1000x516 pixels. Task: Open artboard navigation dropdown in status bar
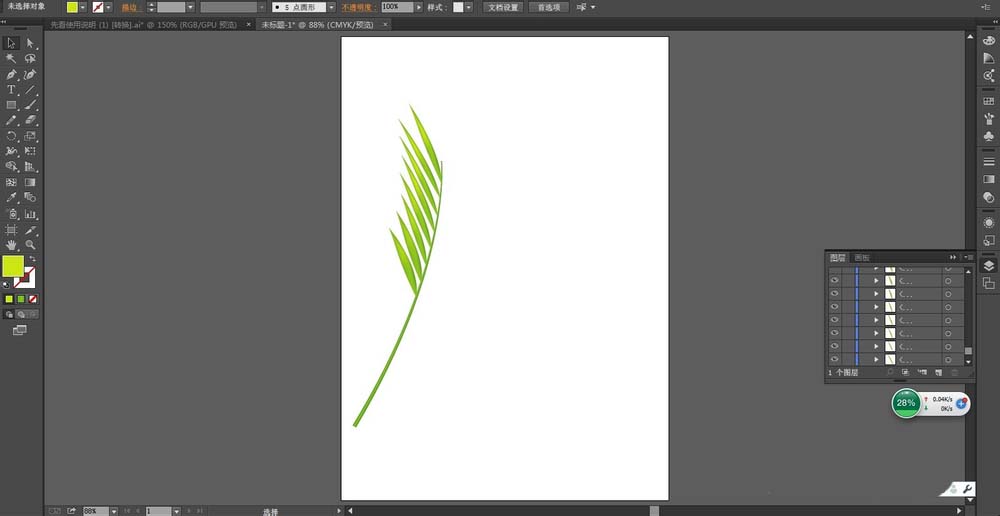click(x=177, y=511)
